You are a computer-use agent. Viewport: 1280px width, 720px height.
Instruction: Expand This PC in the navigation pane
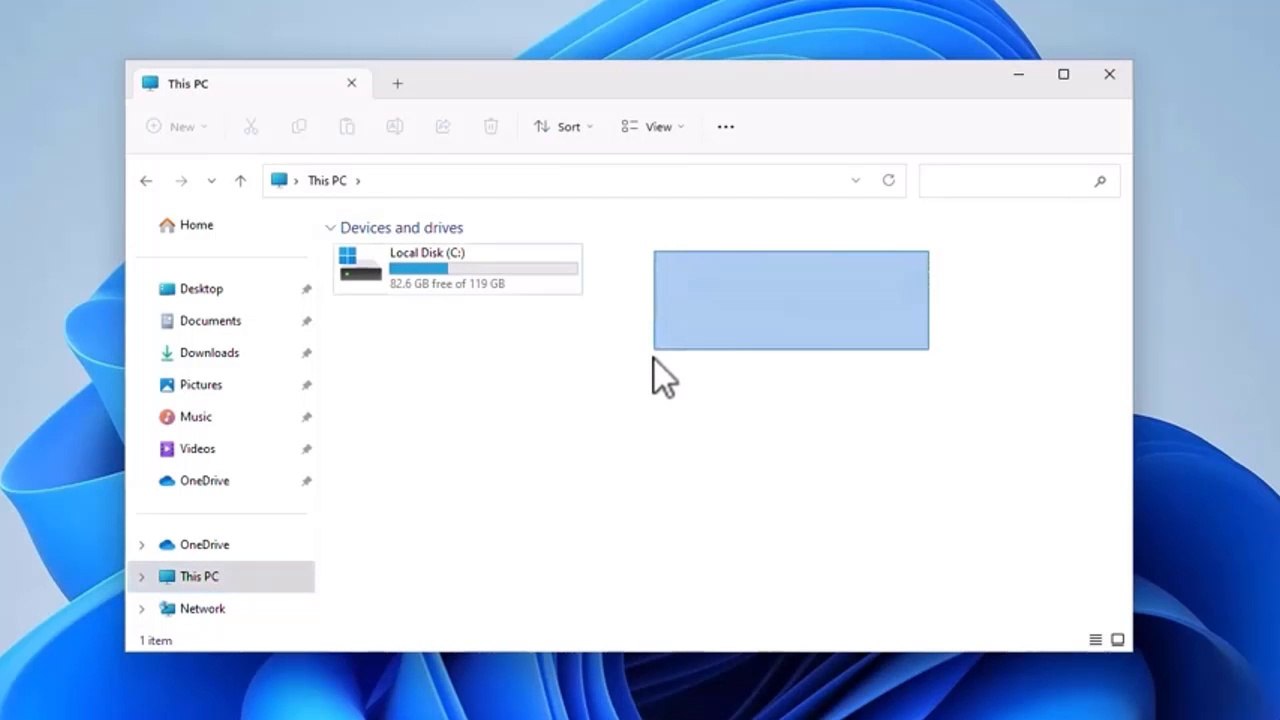coord(141,576)
